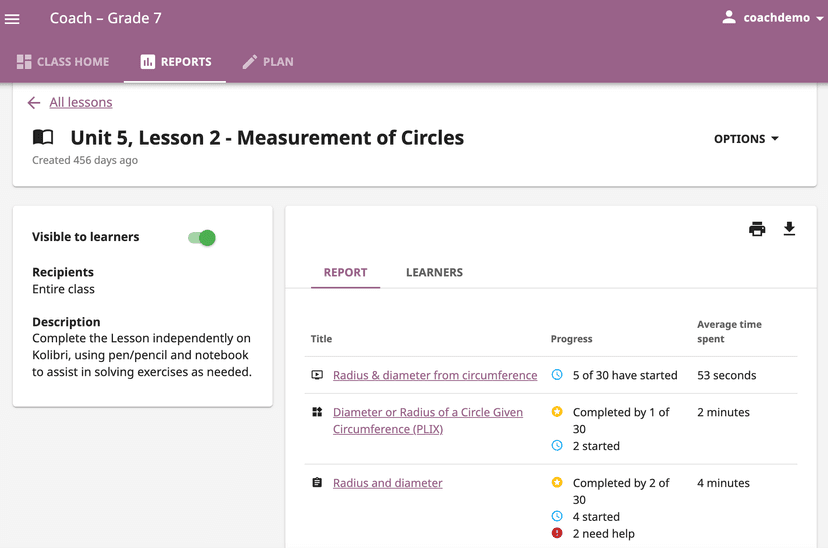
Task: Click the All lessons link
Action: 81,103
